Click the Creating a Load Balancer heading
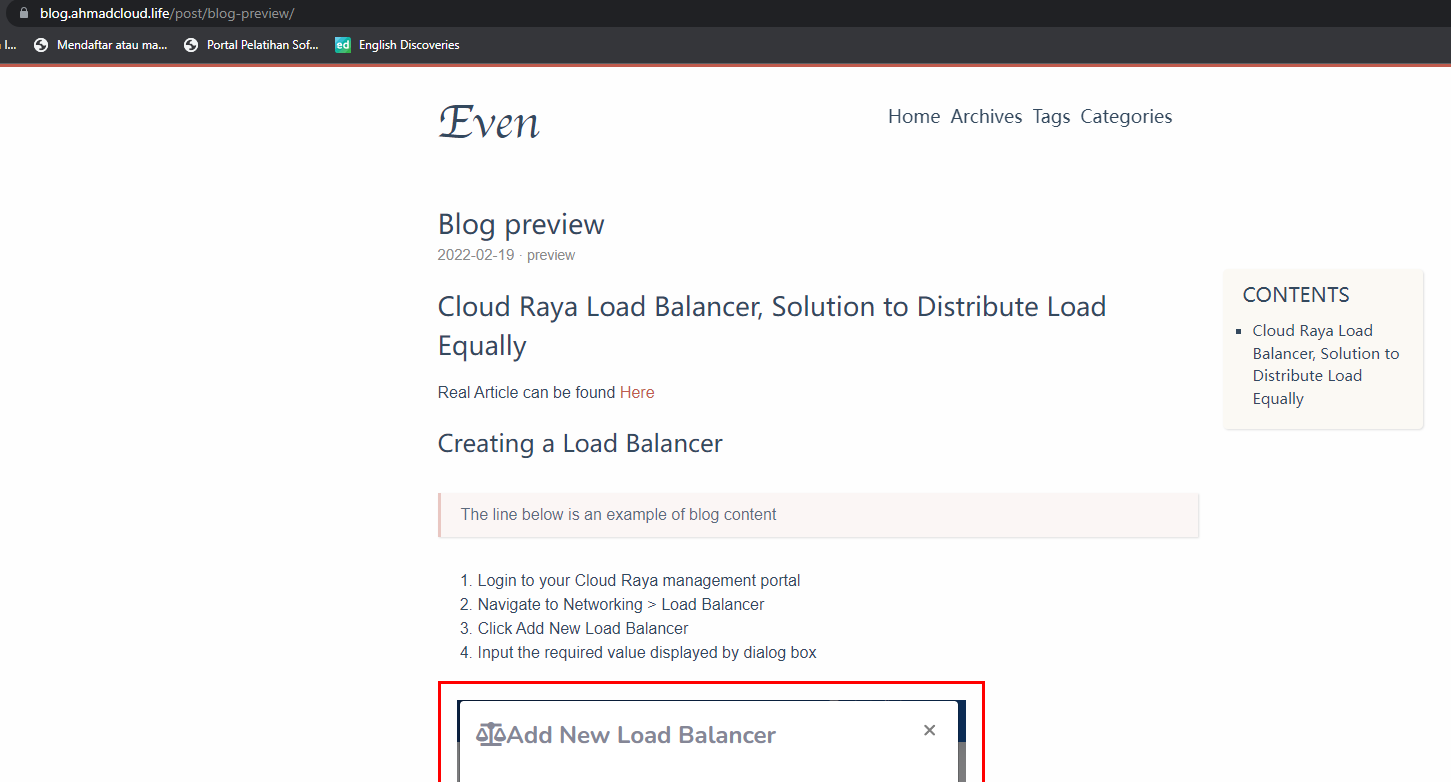 point(580,443)
